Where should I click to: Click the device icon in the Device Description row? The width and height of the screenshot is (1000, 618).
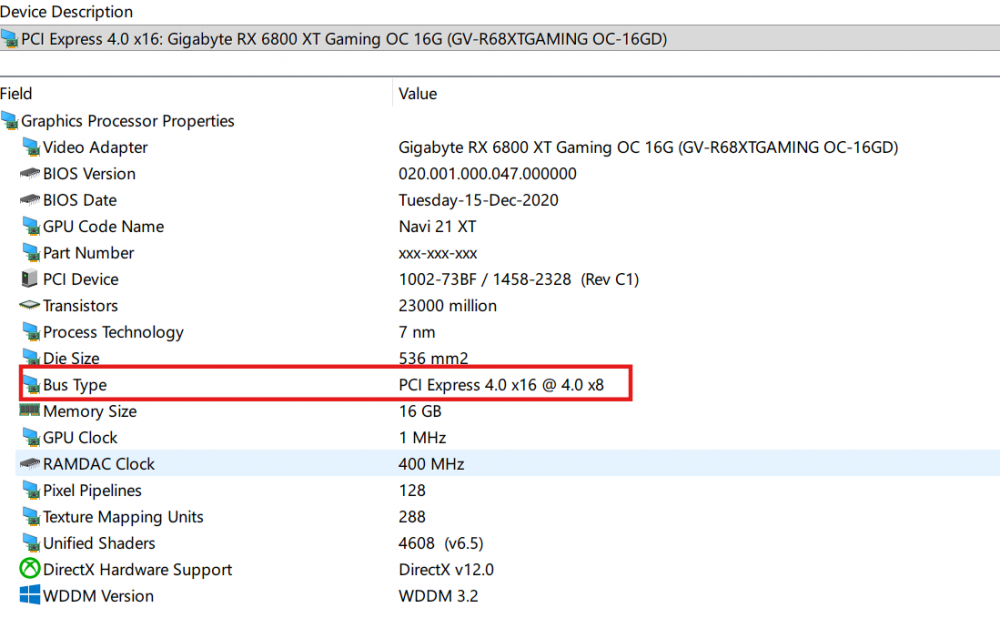9,39
